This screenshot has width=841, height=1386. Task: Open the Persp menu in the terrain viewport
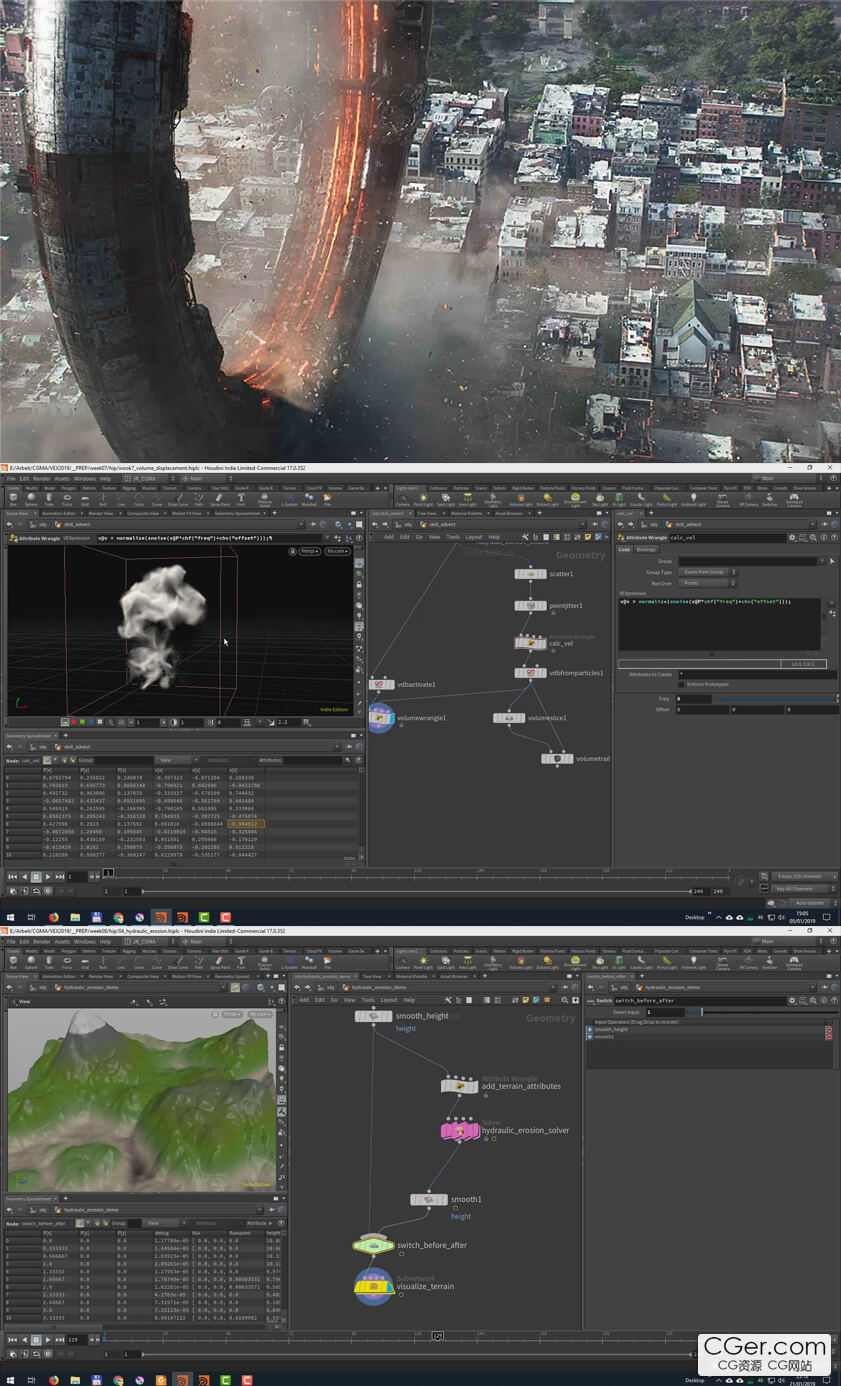231,1014
